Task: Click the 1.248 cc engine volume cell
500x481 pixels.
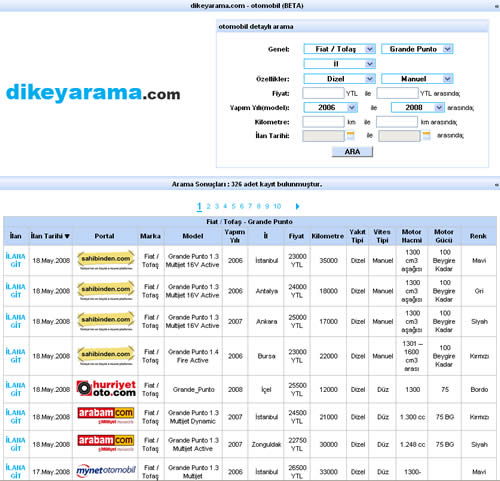Action: pos(412,444)
